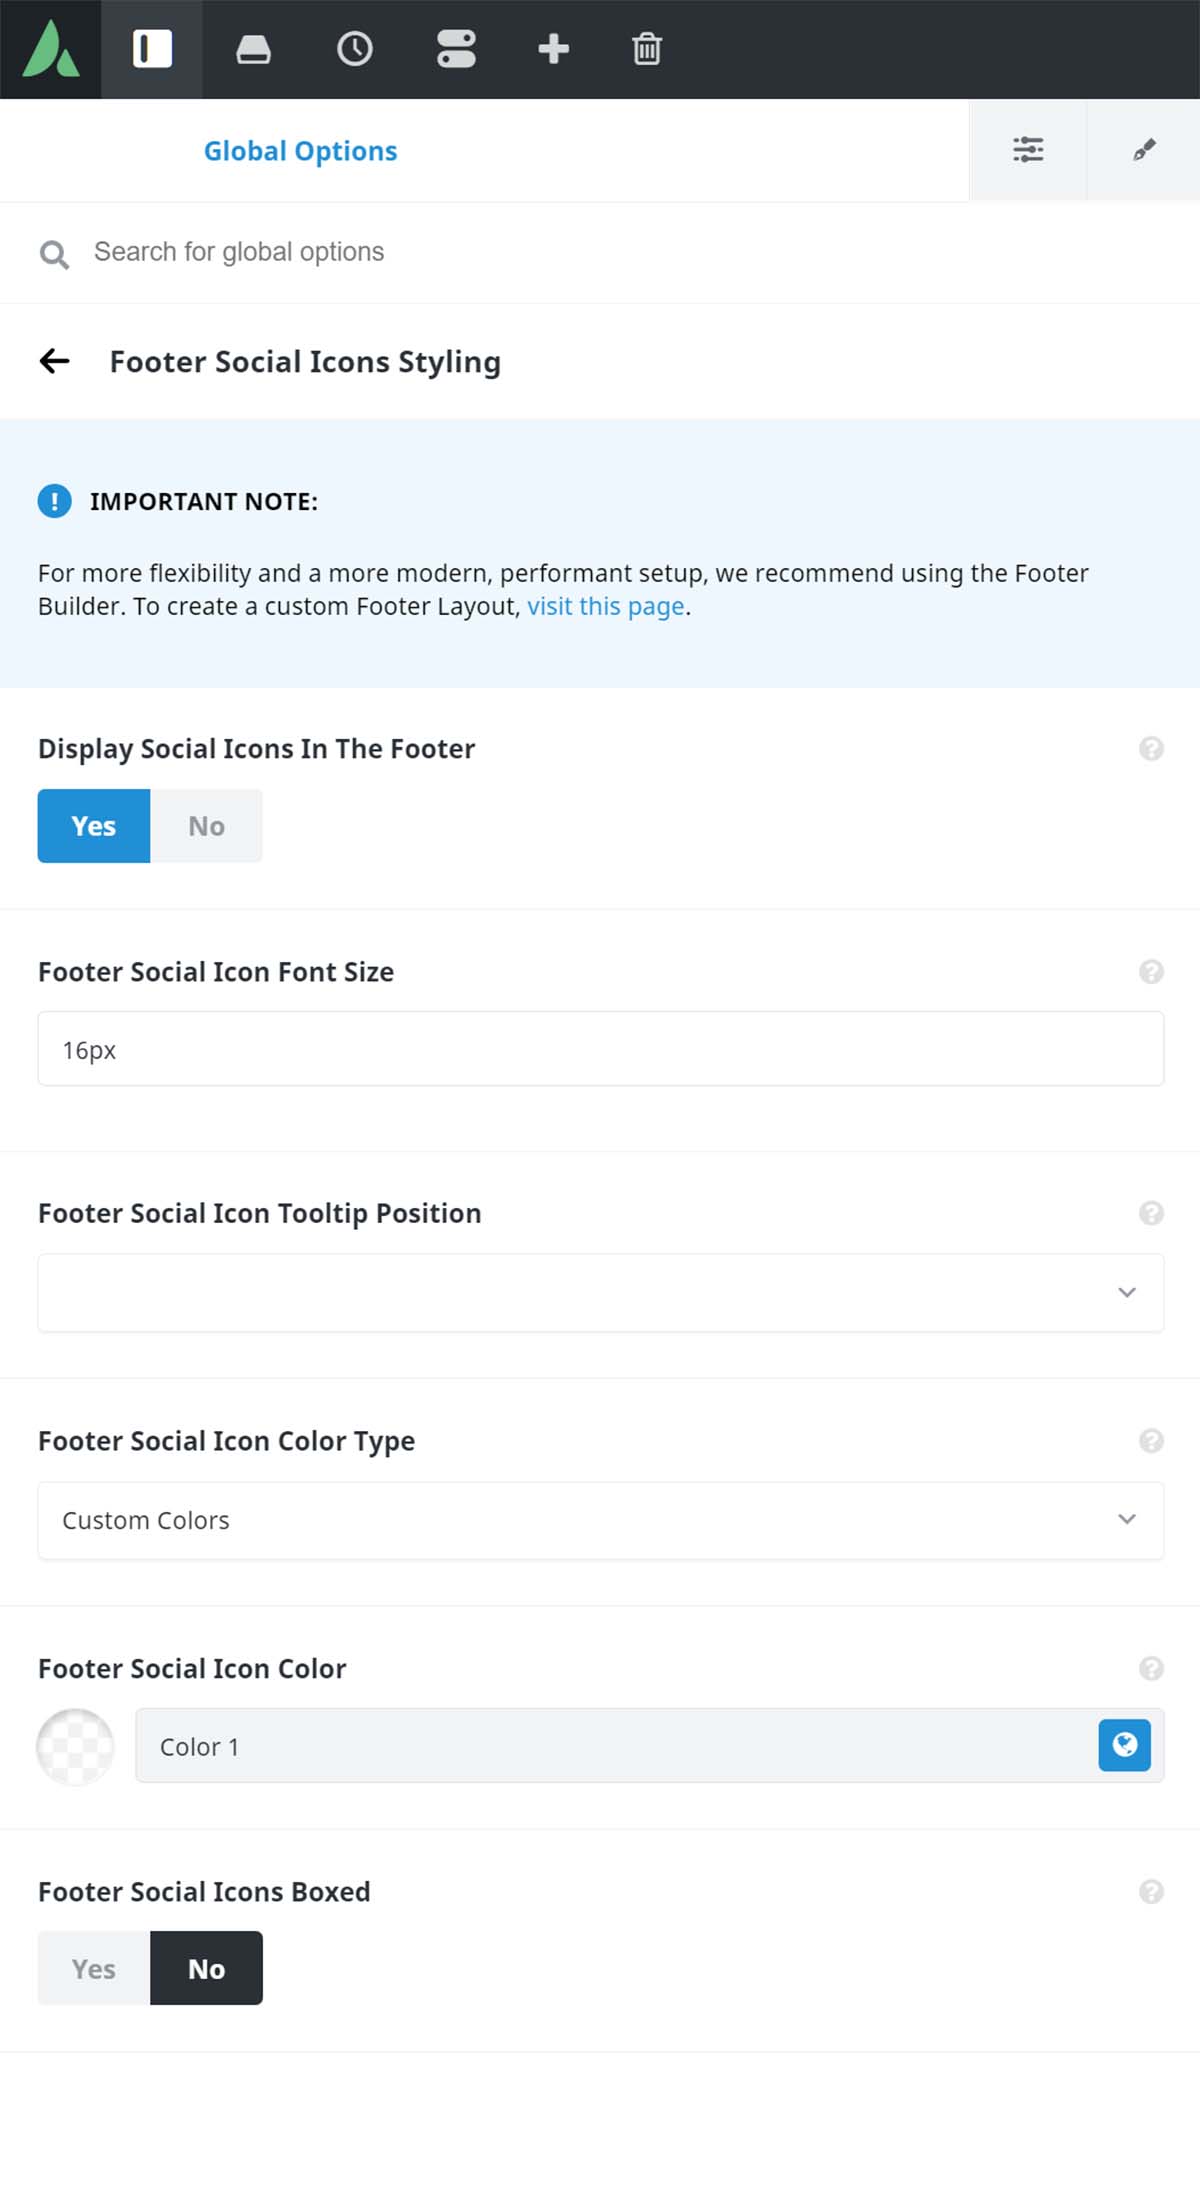The image size is (1200, 2202).
Task: Expand Footer Social Icon Color Type dropdown
Action: 601,1520
